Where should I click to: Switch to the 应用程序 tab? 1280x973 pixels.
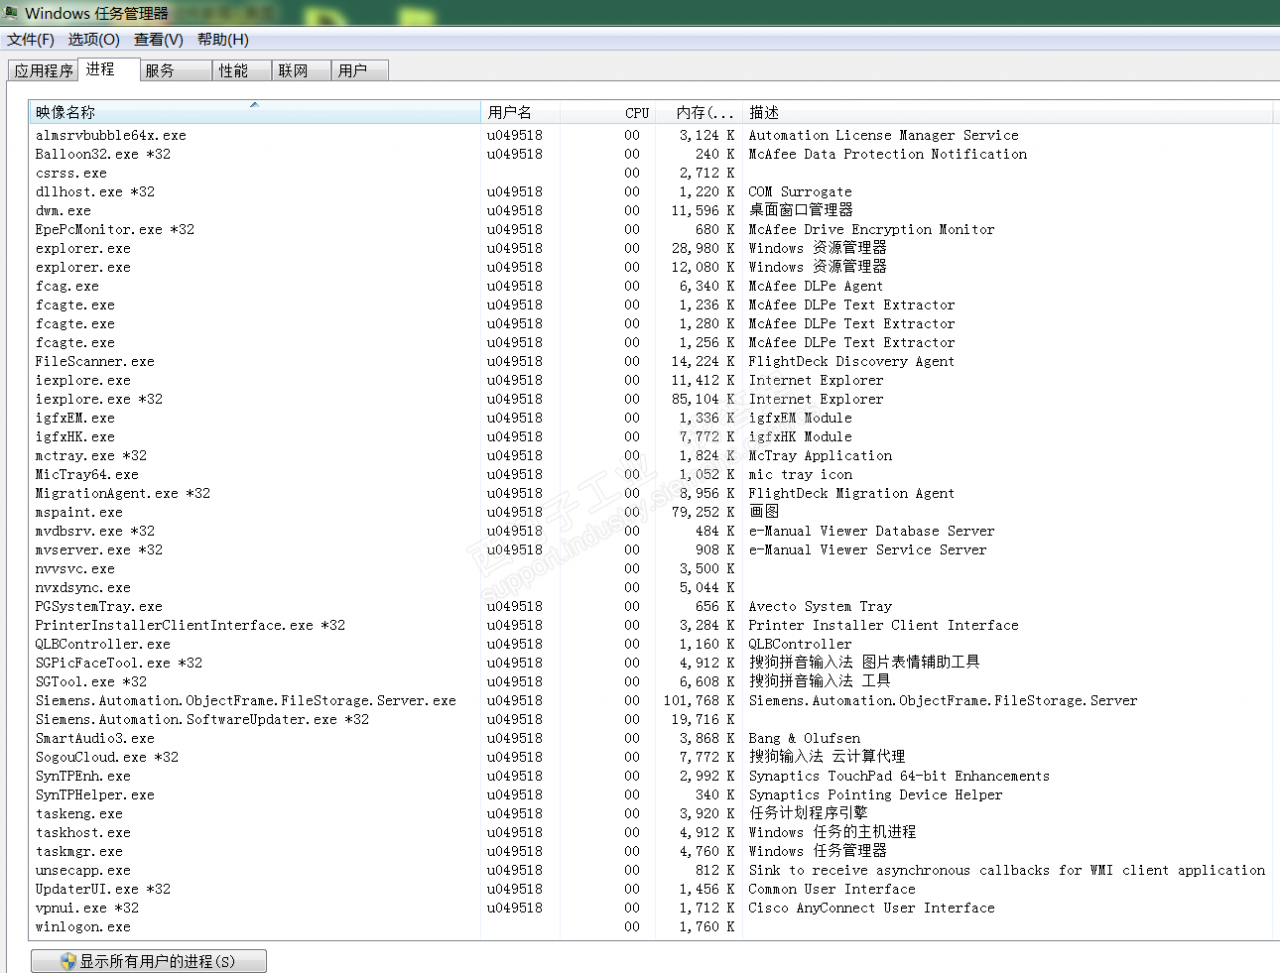pyautogui.click(x=43, y=71)
